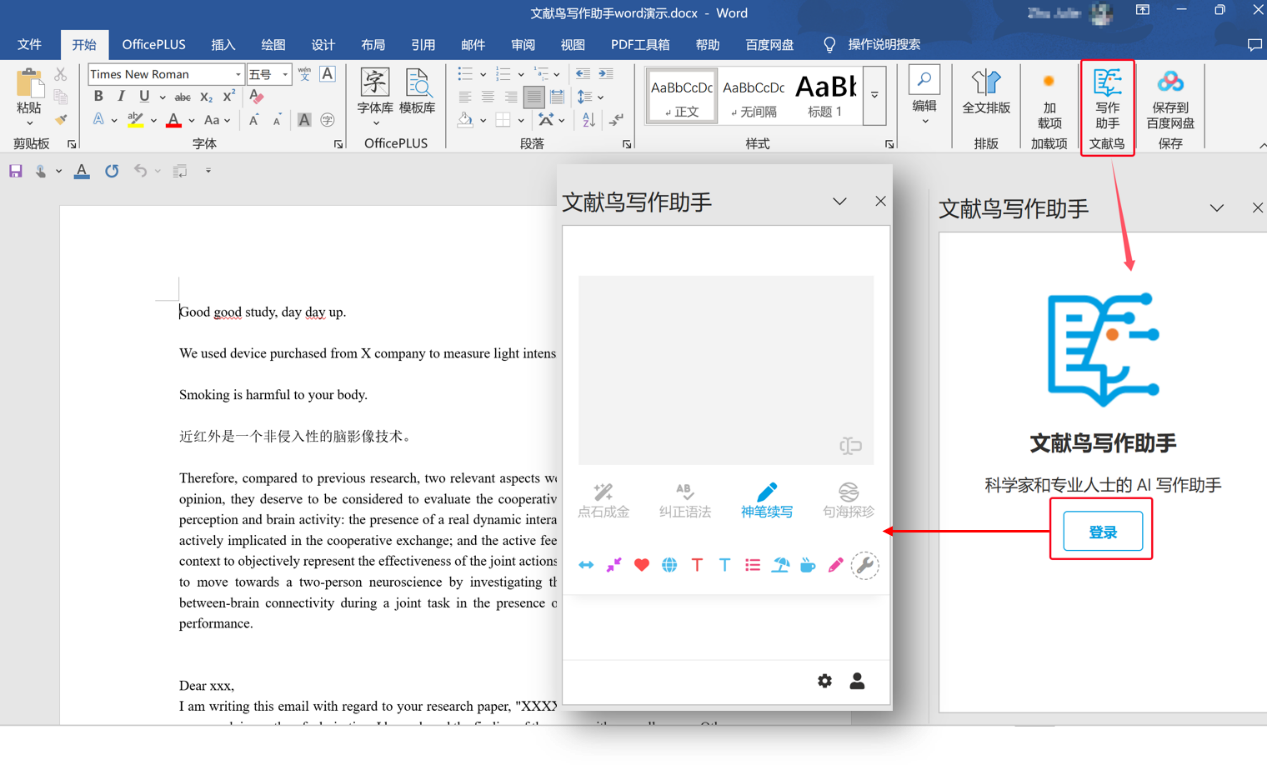
Task: Open assistant settings via the gear icon
Action: [x=824, y=681]
